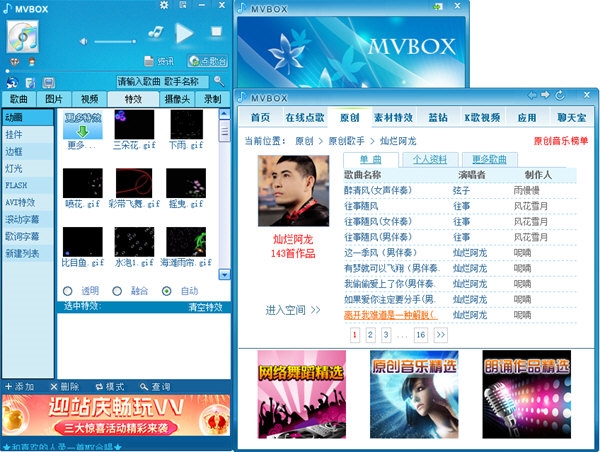Click the playback progress slider handle
The image size is (600, 452).
click(x=7, y=71)
